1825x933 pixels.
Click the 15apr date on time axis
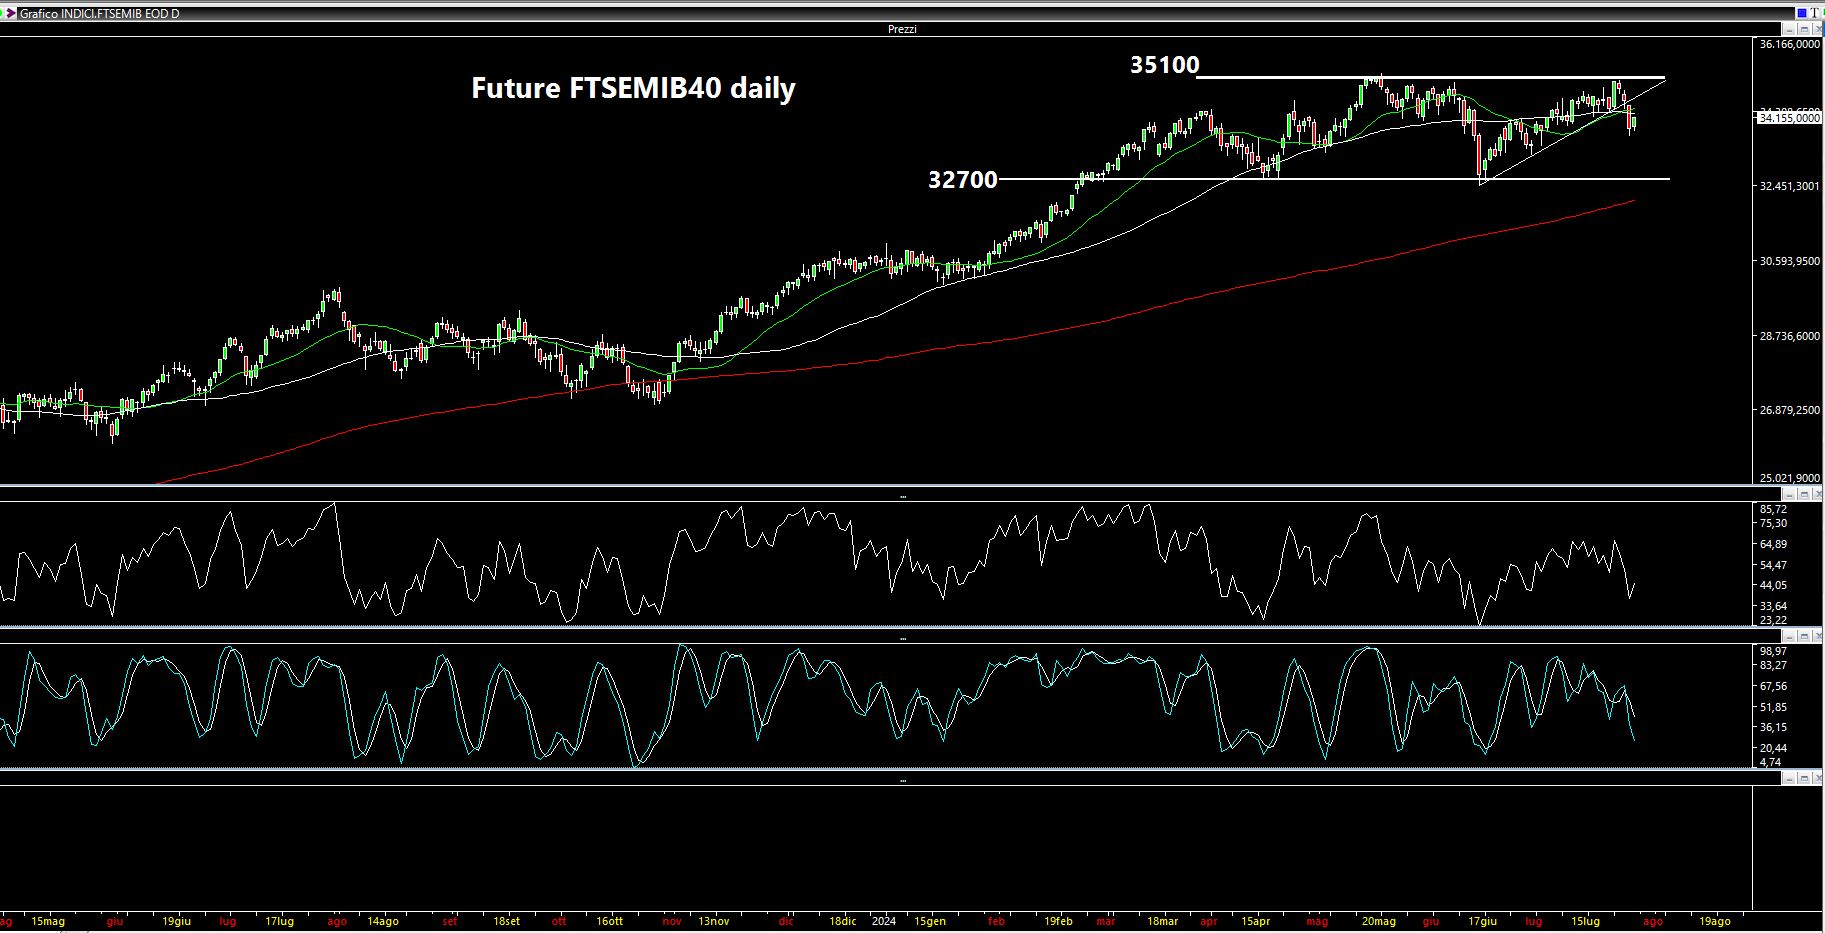[1255, 921]
